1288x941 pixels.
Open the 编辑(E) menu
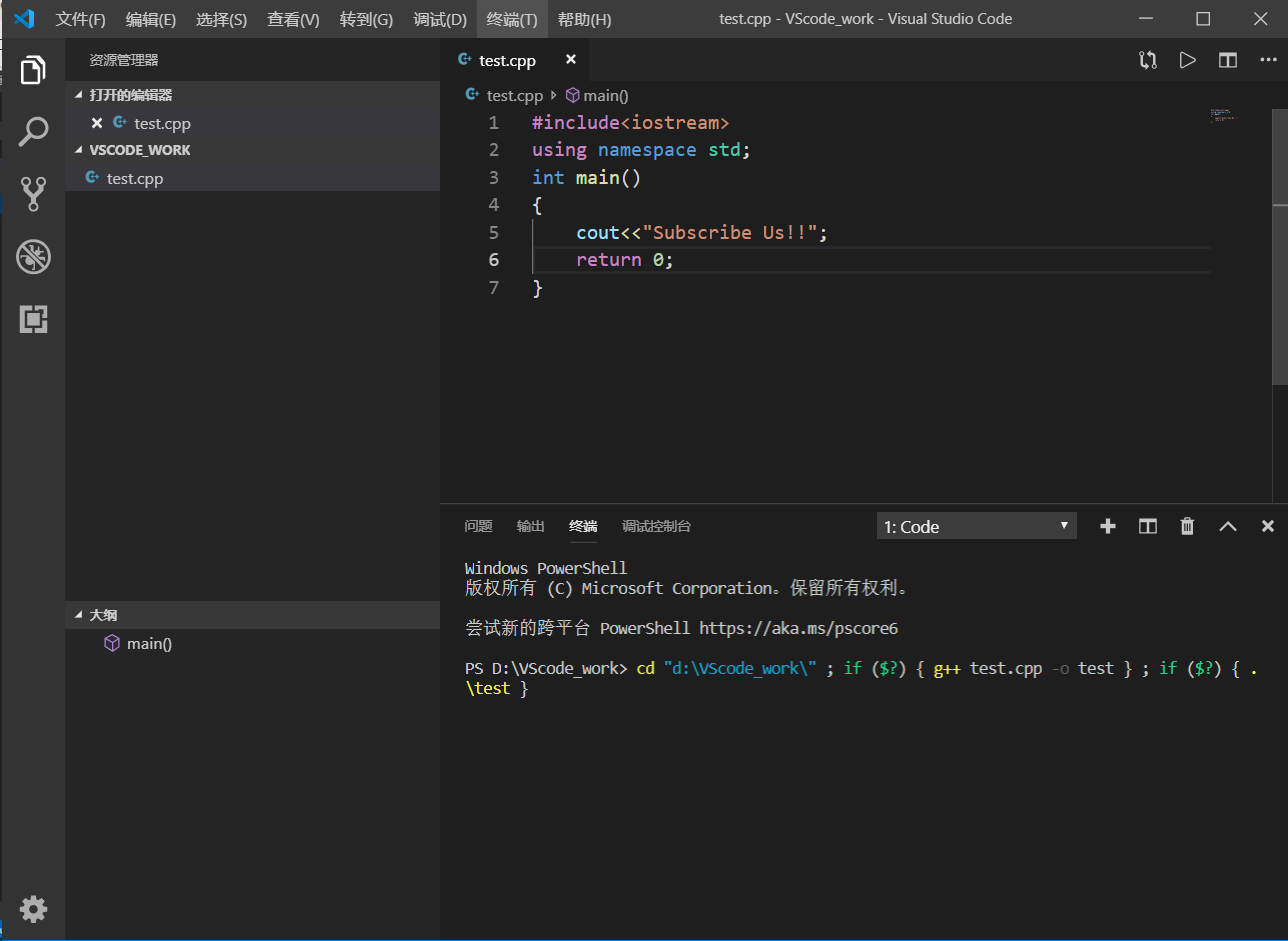point(151,19)
